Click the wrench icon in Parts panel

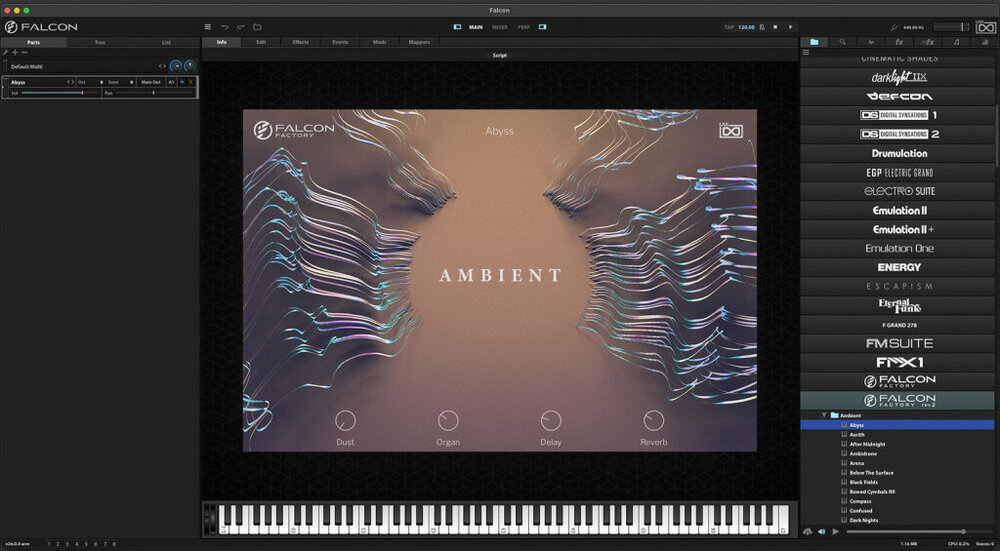click(6, 52)
